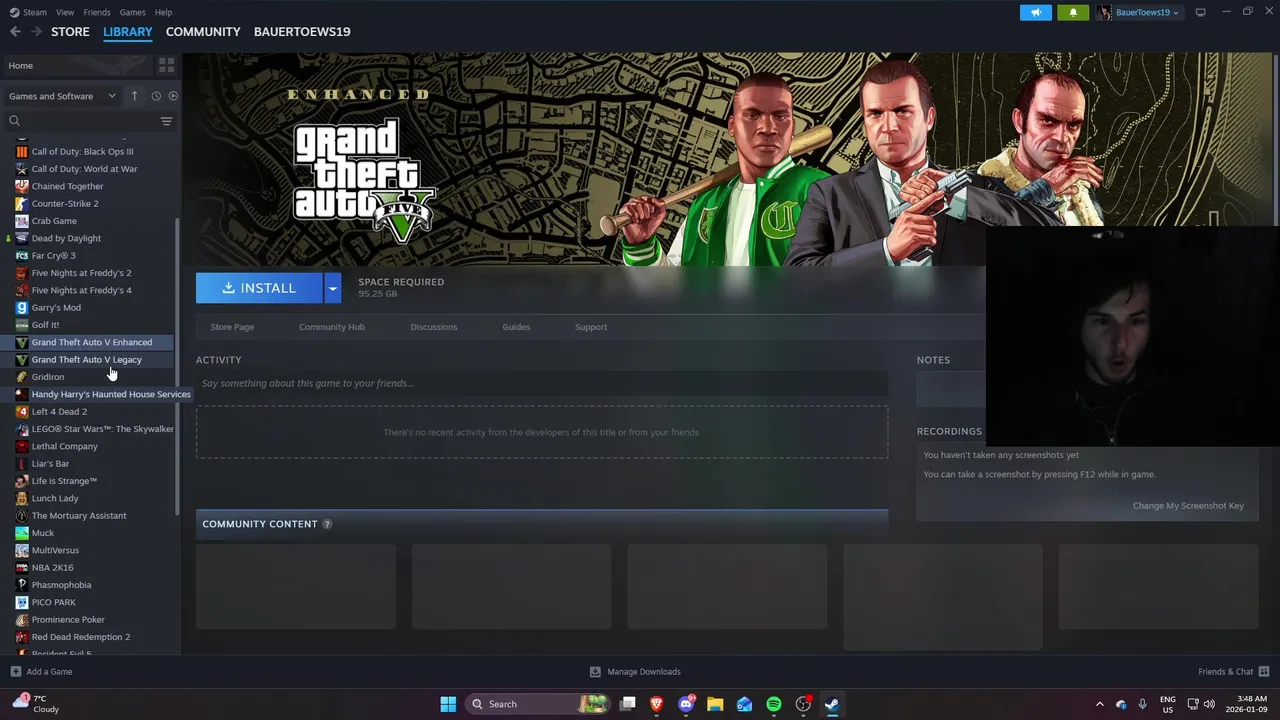
Task: Open Friends & Chat
Action: point(1233,672)
